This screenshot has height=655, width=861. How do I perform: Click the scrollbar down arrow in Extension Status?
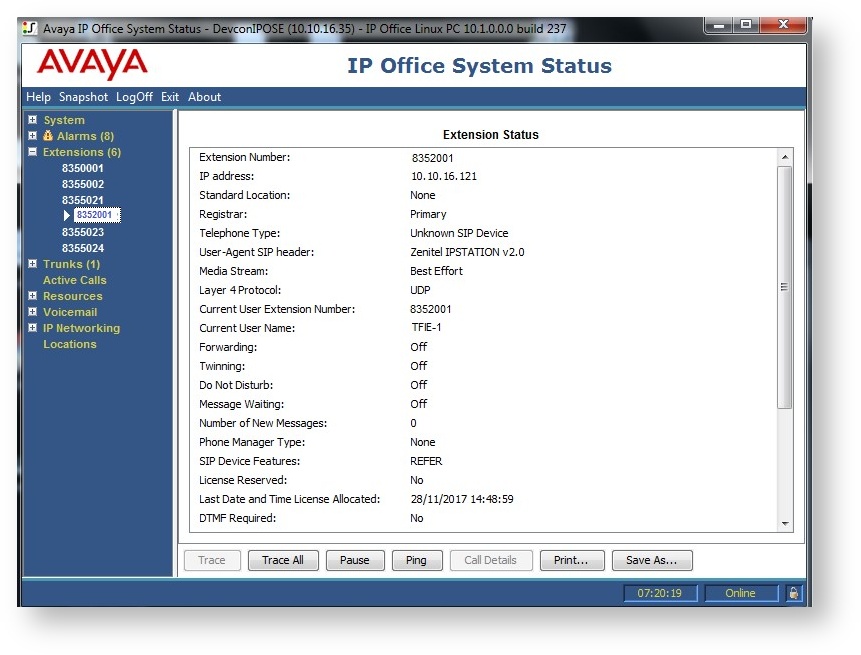[x=784, y=523]
